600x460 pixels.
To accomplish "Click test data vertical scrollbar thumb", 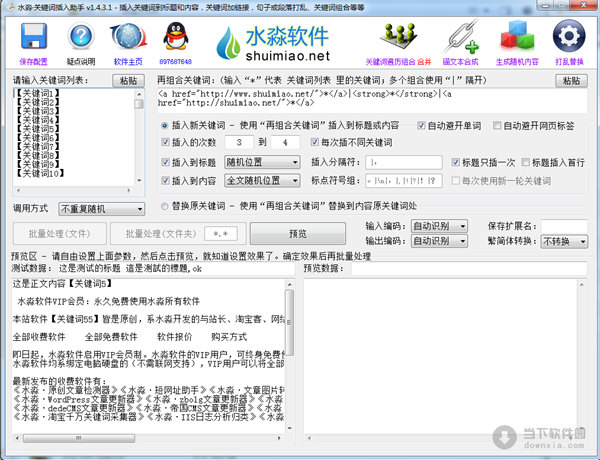I will click(290, 323).
